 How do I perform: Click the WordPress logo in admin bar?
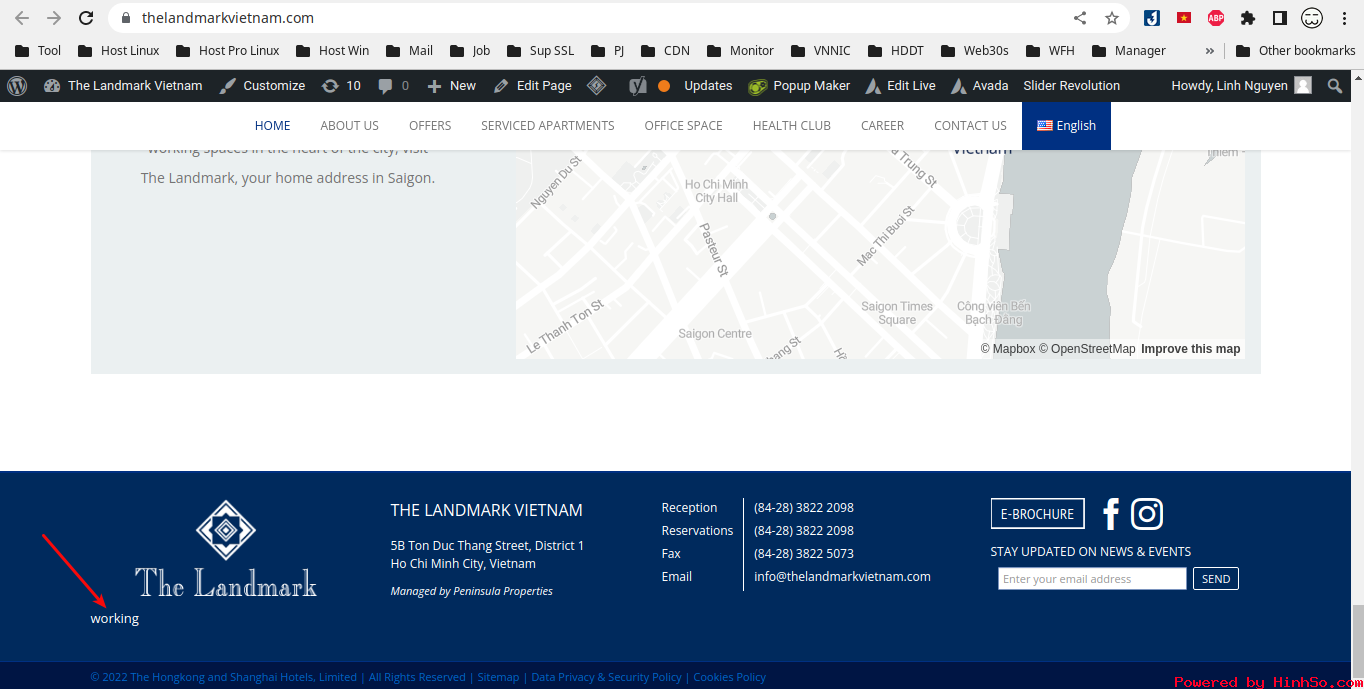pos(17,86)
